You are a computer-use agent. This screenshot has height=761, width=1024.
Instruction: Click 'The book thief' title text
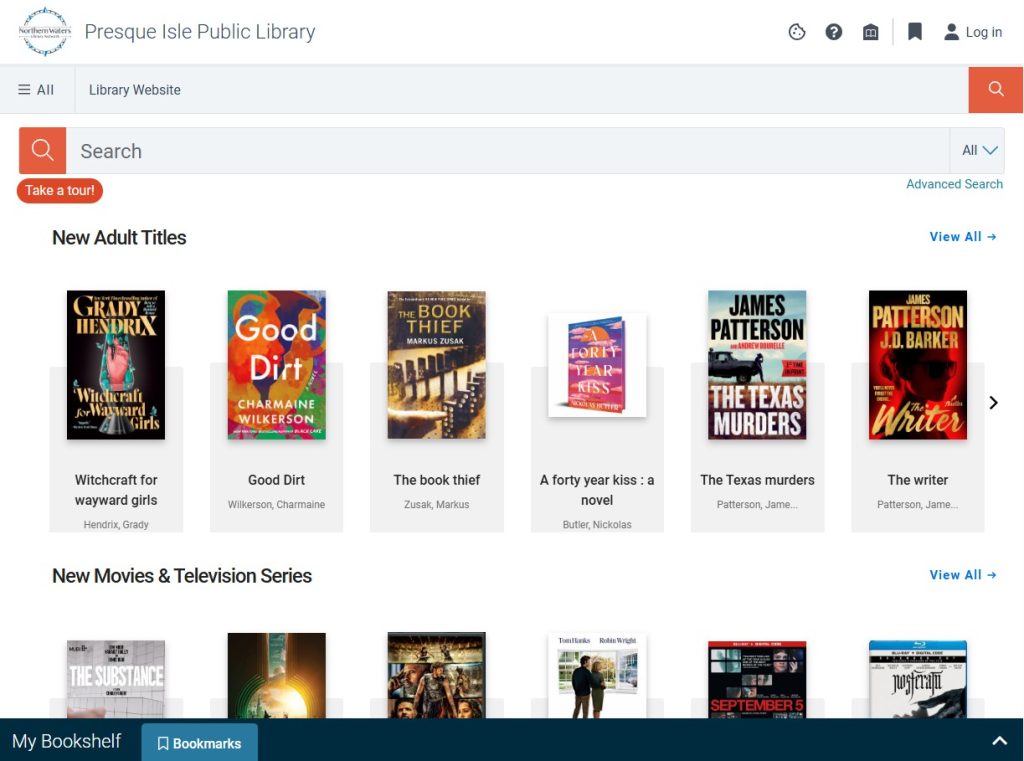(437, 480)
